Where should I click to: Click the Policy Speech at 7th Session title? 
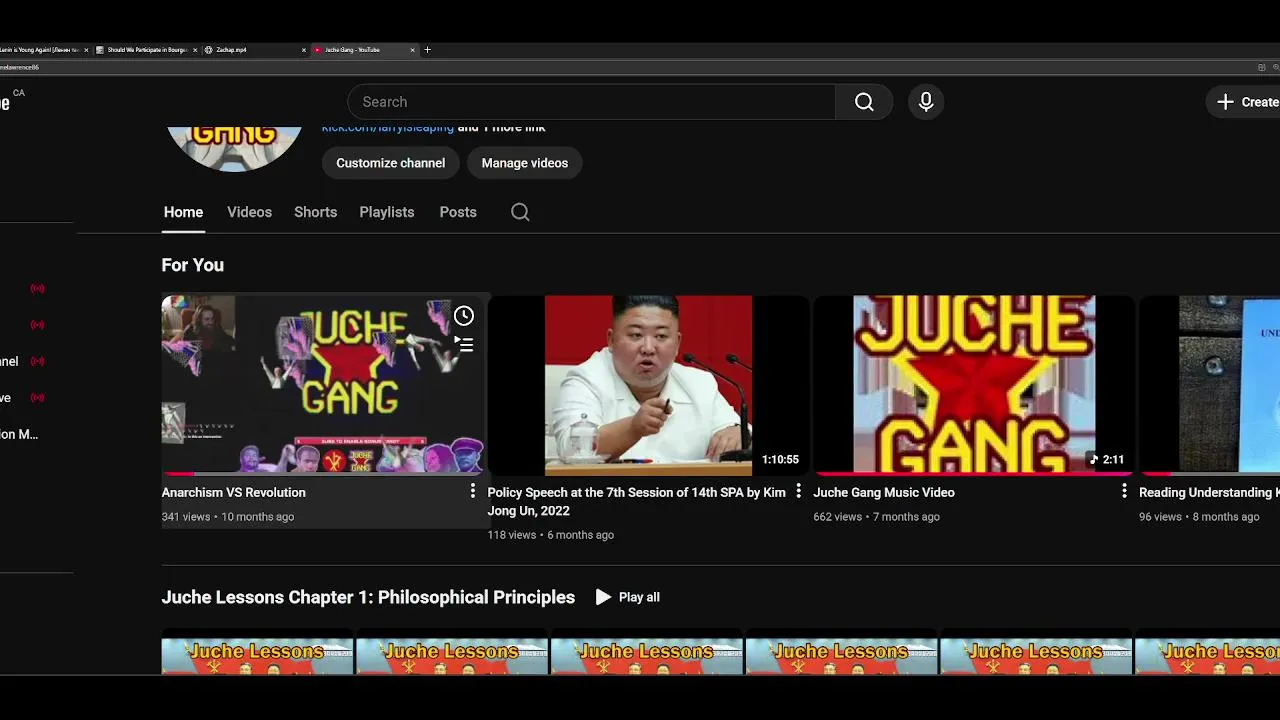pyautogui.click(x=636, y=501)
